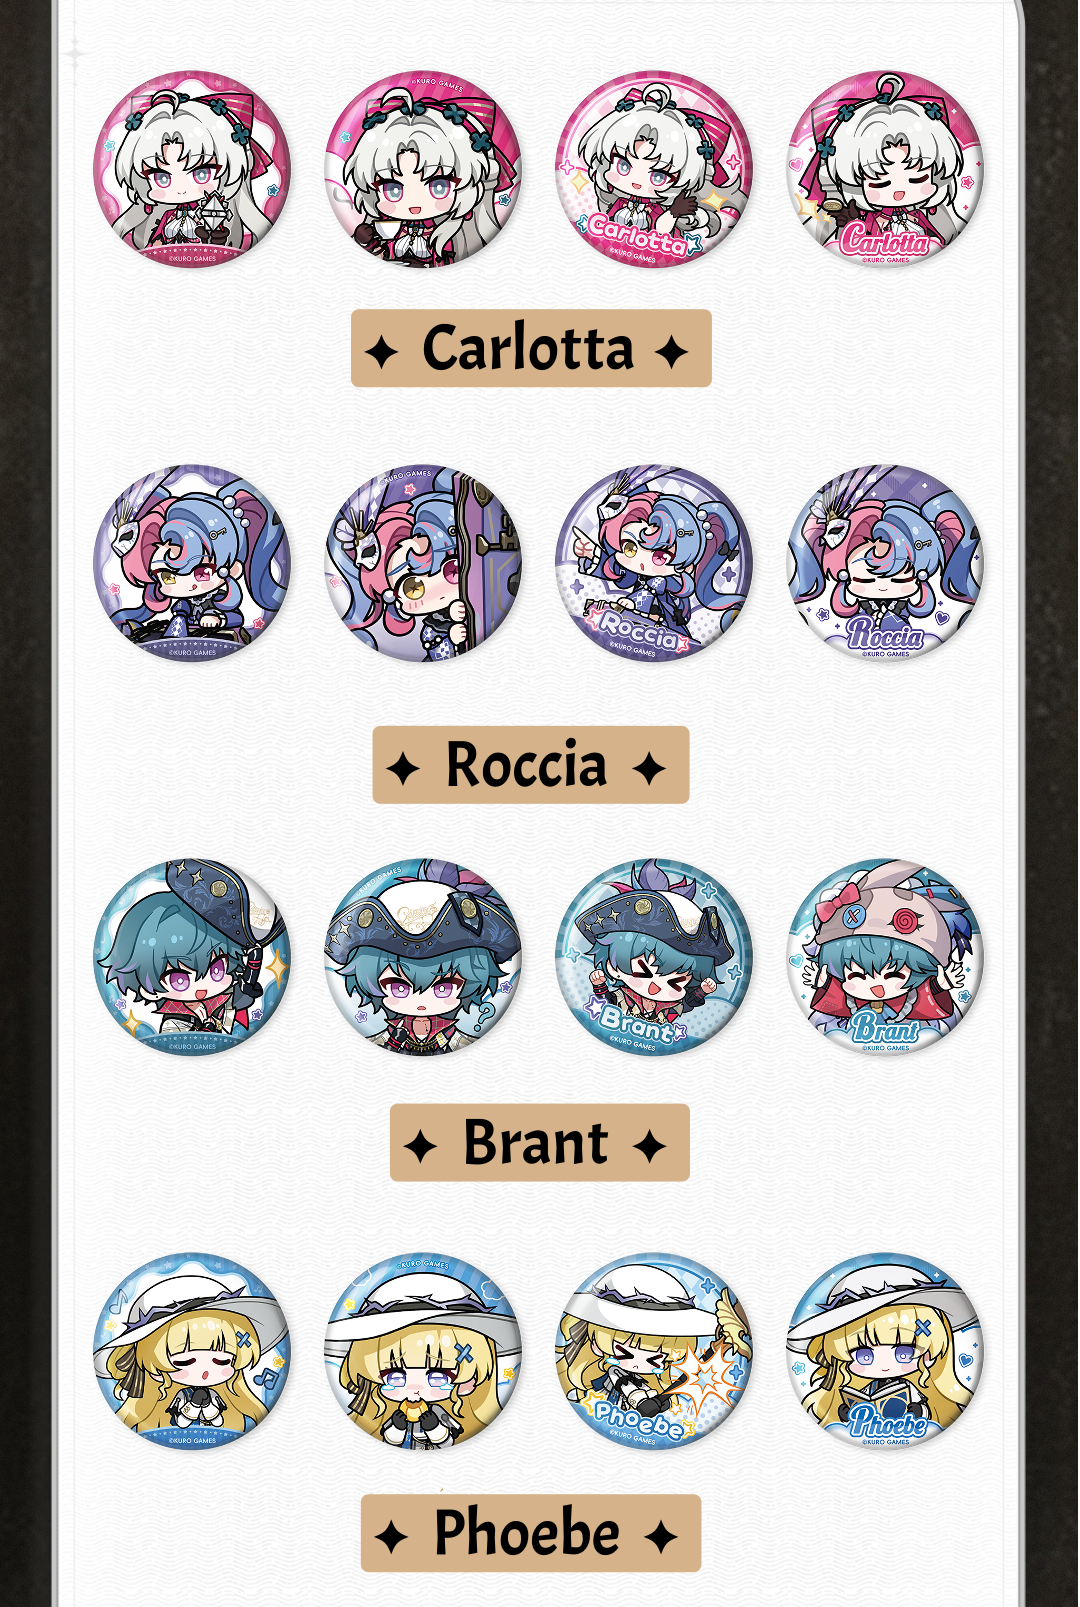Click Phoebe badge eating a donut

(423, 1351)
